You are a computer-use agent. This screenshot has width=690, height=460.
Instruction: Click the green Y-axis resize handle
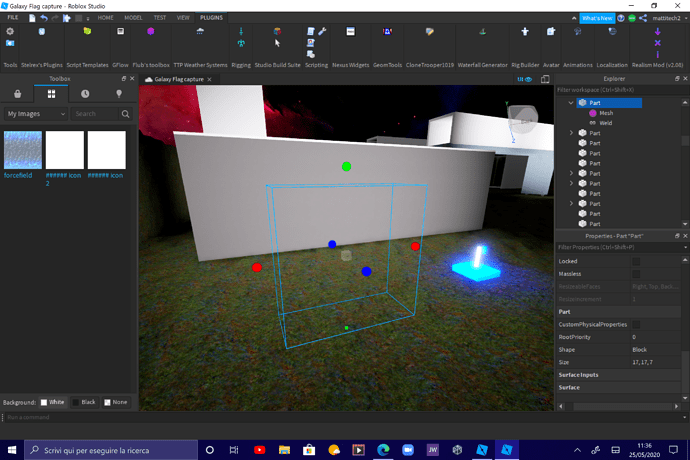(346, 166)
